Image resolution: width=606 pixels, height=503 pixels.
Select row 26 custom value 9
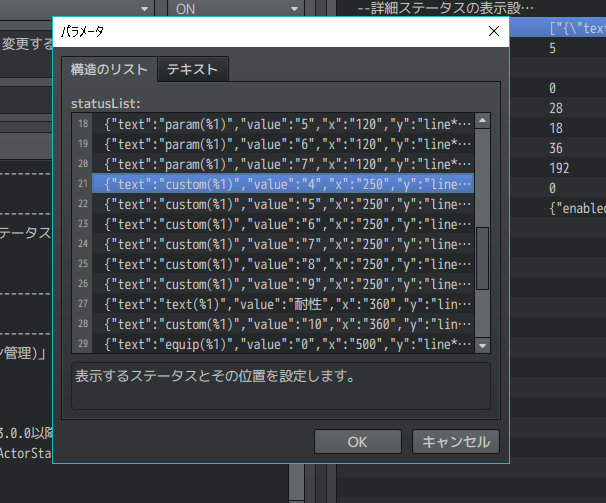[x=283, y=285]
